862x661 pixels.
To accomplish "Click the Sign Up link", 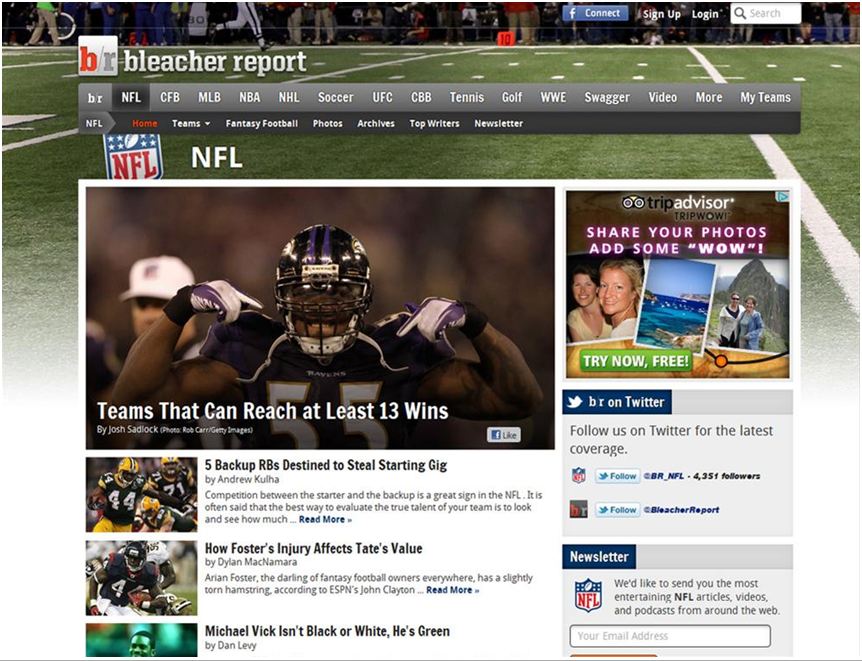I will pos(662,14).
